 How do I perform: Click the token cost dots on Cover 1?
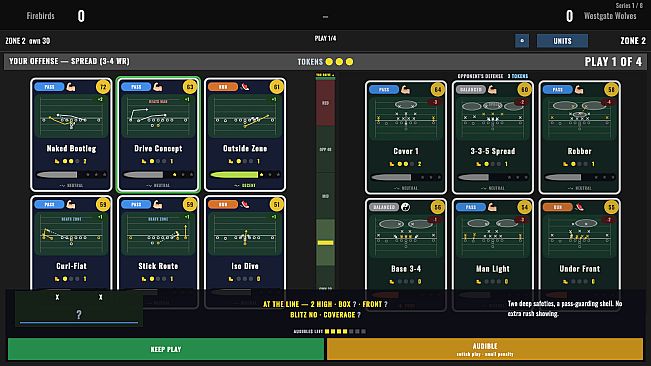pyautogui.click(x=405, y=164)
